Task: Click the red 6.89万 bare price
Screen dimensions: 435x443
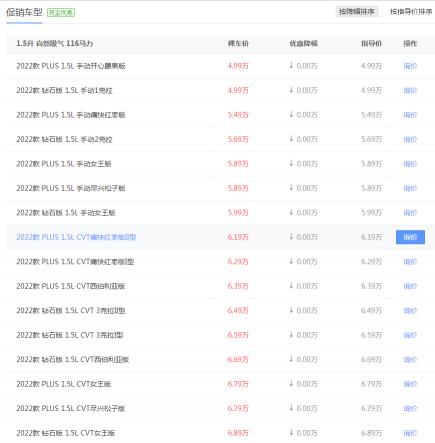Action: tap(238, 433)
